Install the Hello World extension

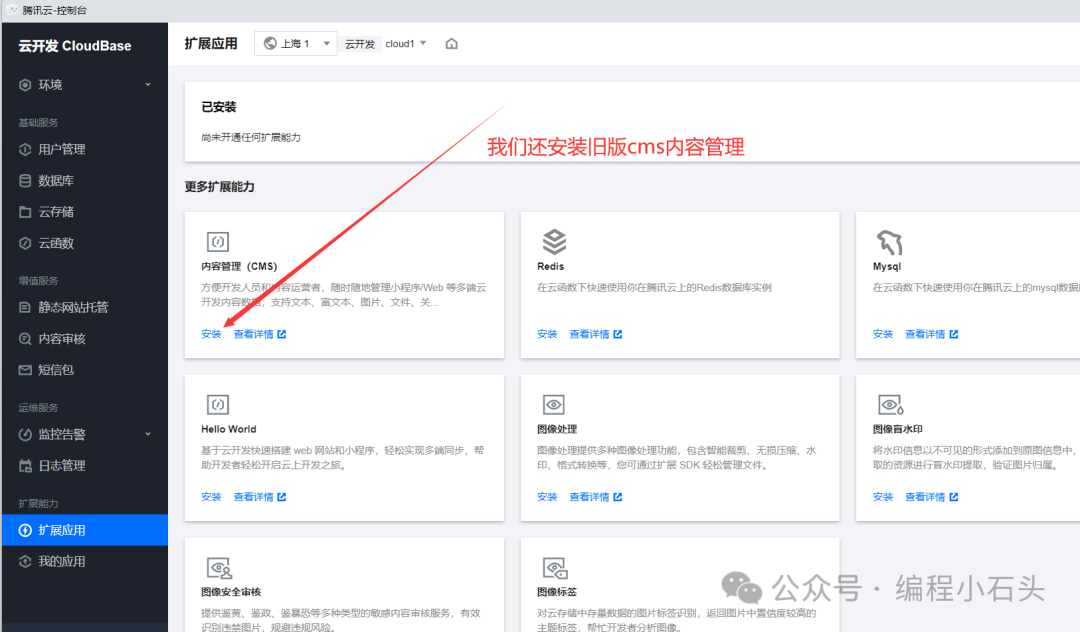(x=211, y=497)
